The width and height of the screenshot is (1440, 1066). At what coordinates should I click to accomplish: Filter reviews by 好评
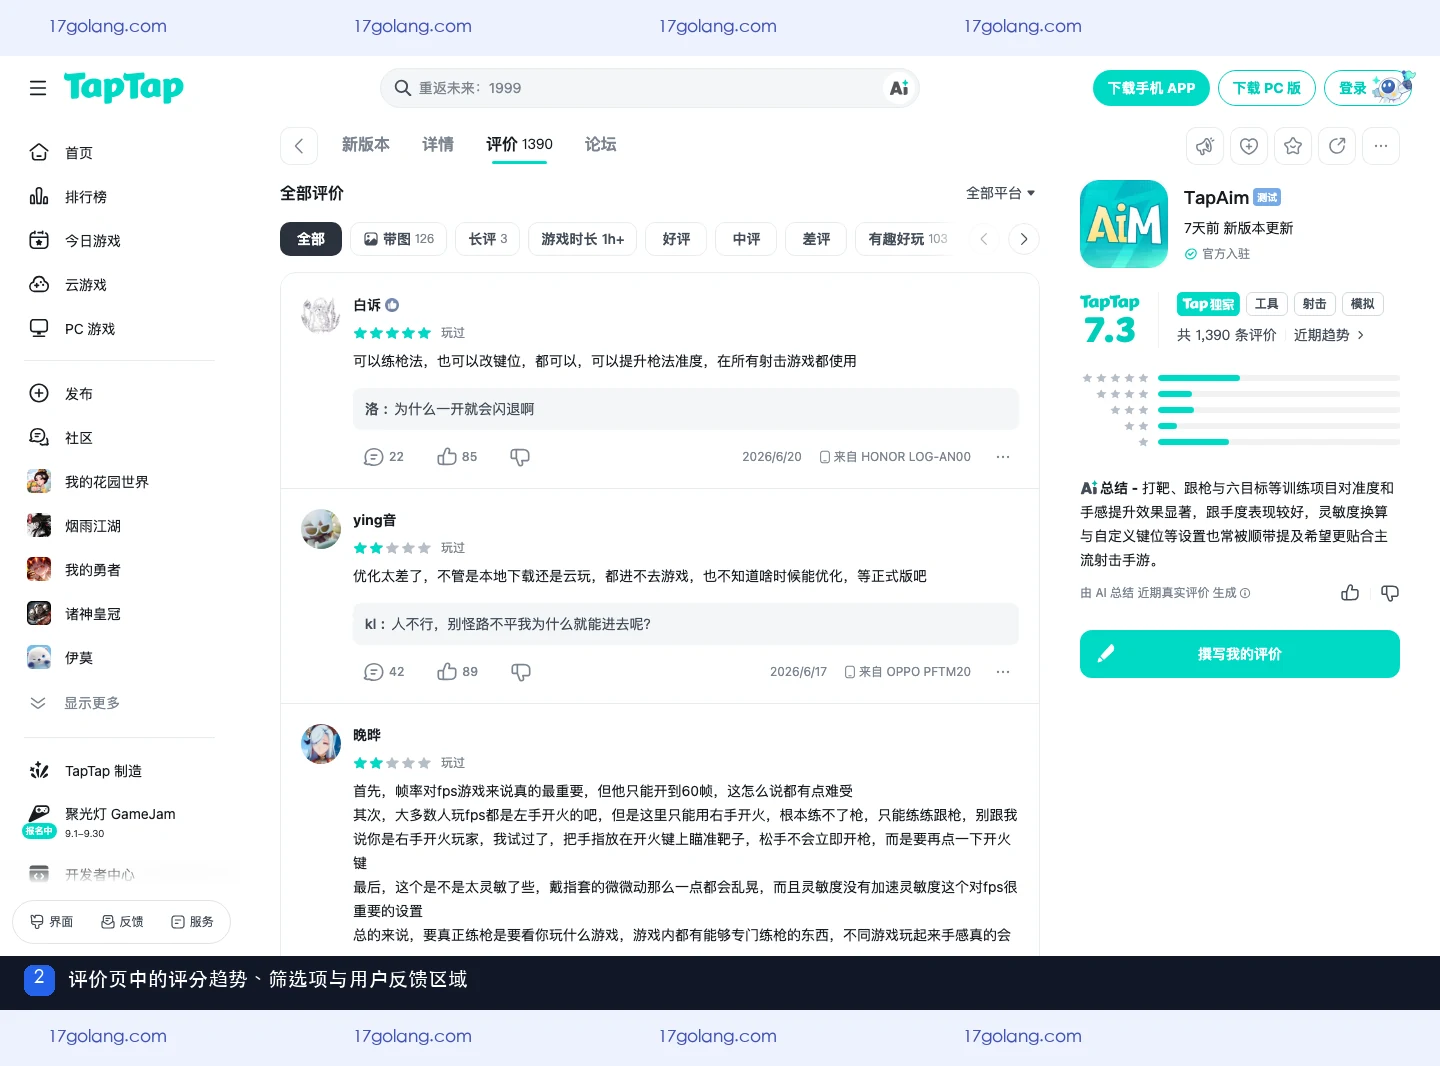click(676, 239)
